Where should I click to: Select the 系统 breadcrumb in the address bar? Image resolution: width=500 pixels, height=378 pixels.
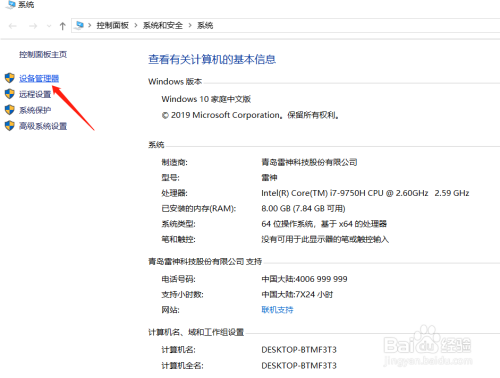click(205, 25)
